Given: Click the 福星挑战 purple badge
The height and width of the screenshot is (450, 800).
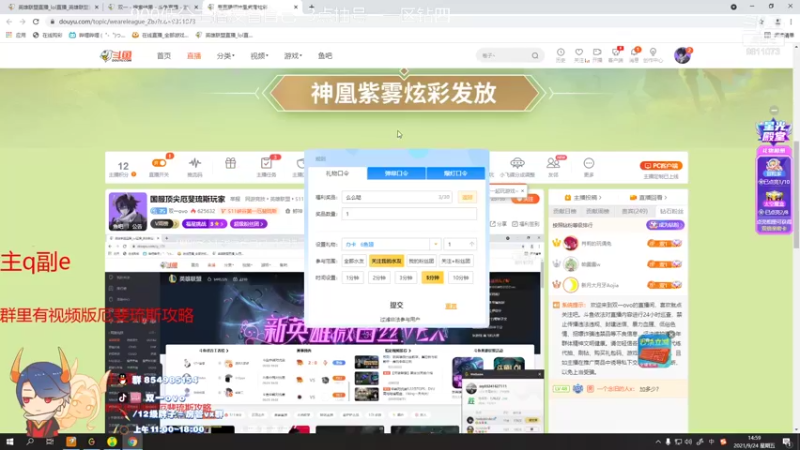Looking at the screenshot, I should click(x=204, y=224).
